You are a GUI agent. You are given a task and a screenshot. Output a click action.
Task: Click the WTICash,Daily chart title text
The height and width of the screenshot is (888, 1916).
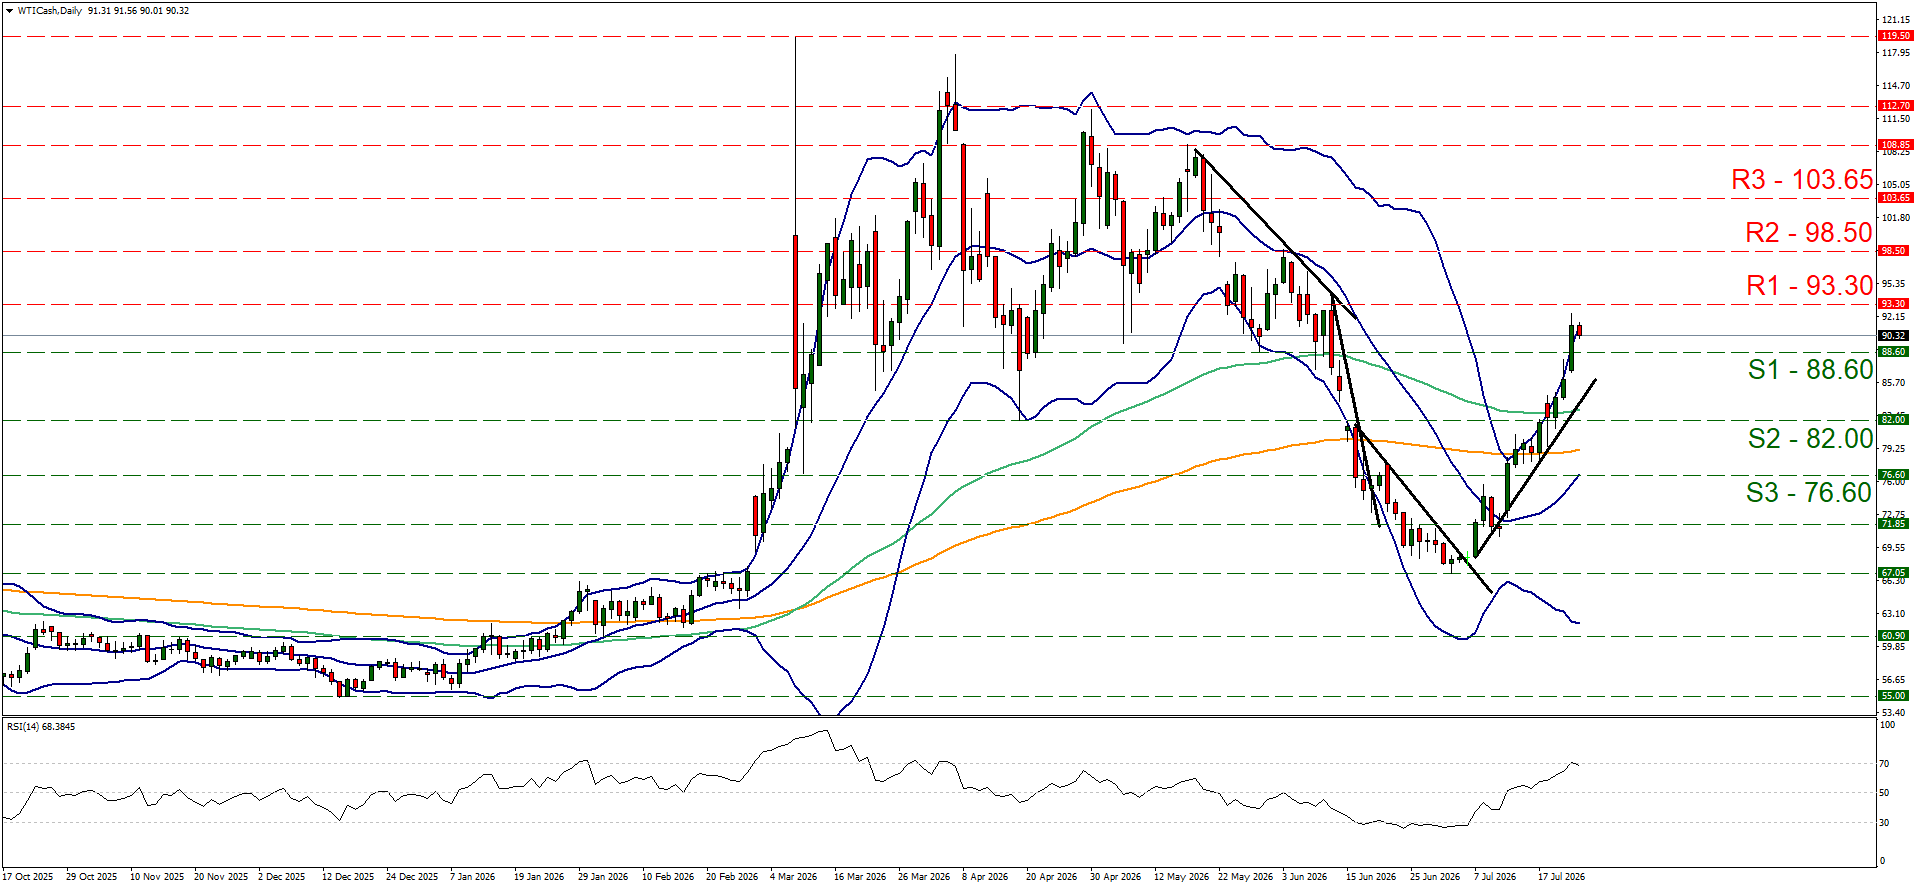tap(50, 11)
